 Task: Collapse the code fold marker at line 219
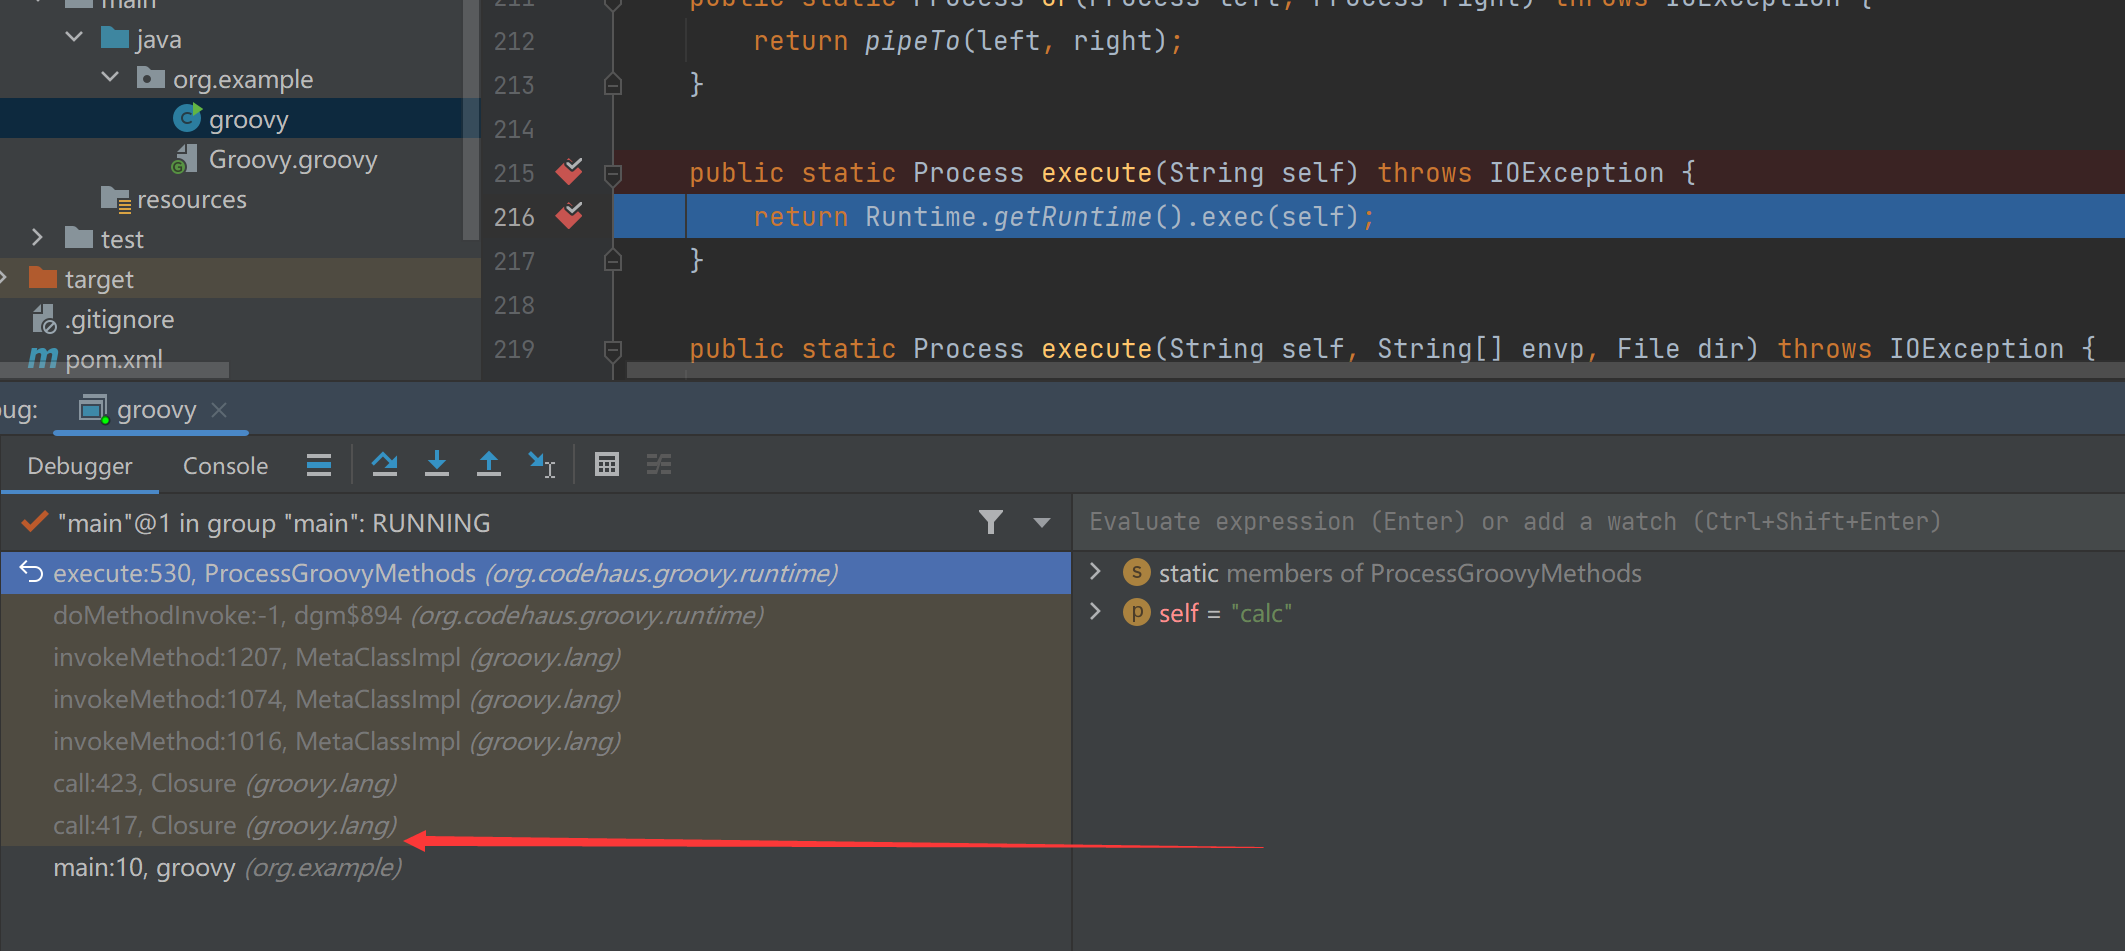point(613,350)
